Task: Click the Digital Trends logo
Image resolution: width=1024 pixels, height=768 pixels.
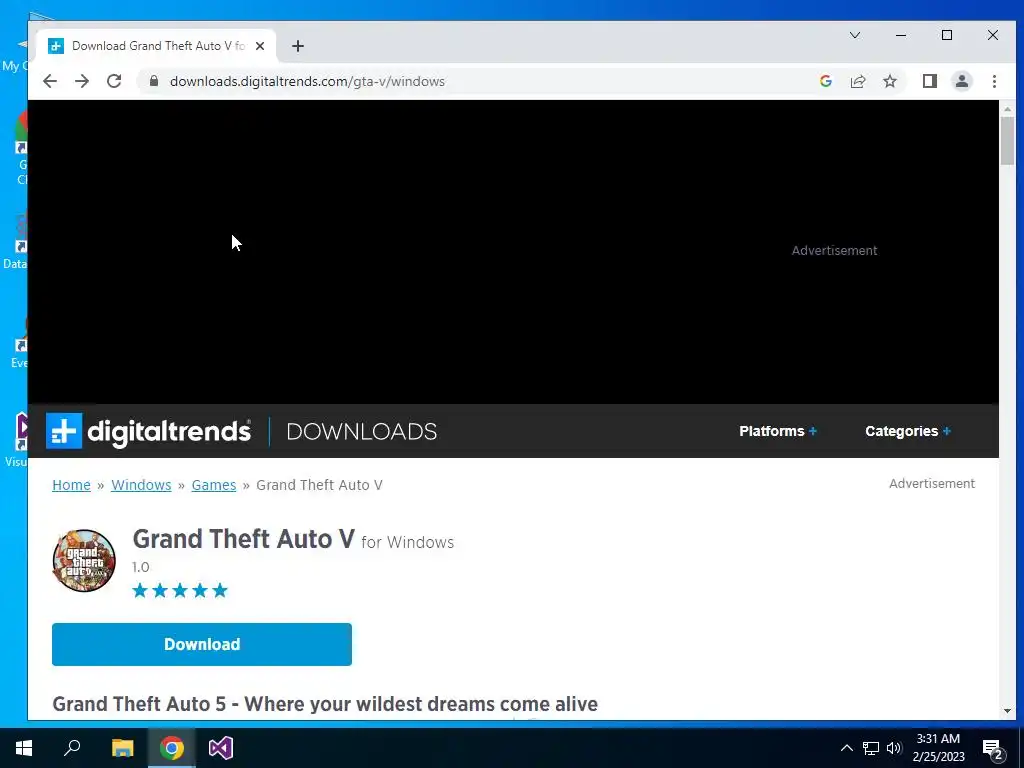Action: pyautogui.click(x=148, y=431)
